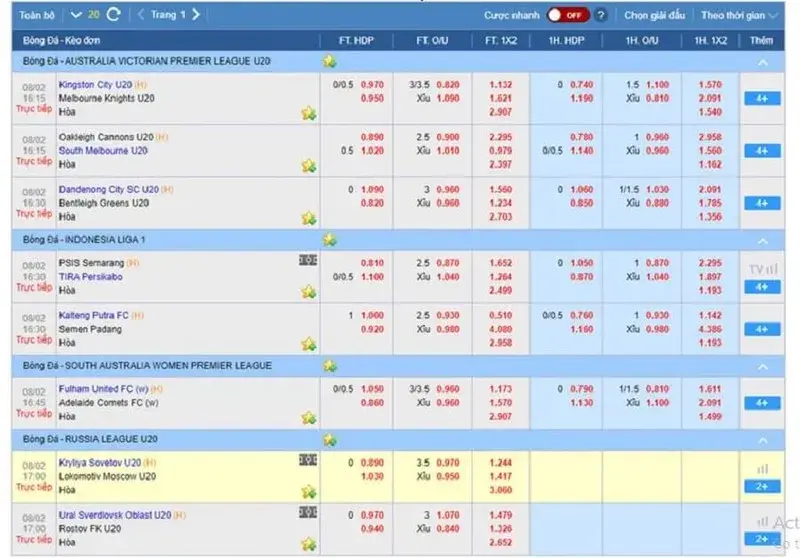
Task: Open statistics chart icon for Krylya Sovetov match
Action: 762,468
